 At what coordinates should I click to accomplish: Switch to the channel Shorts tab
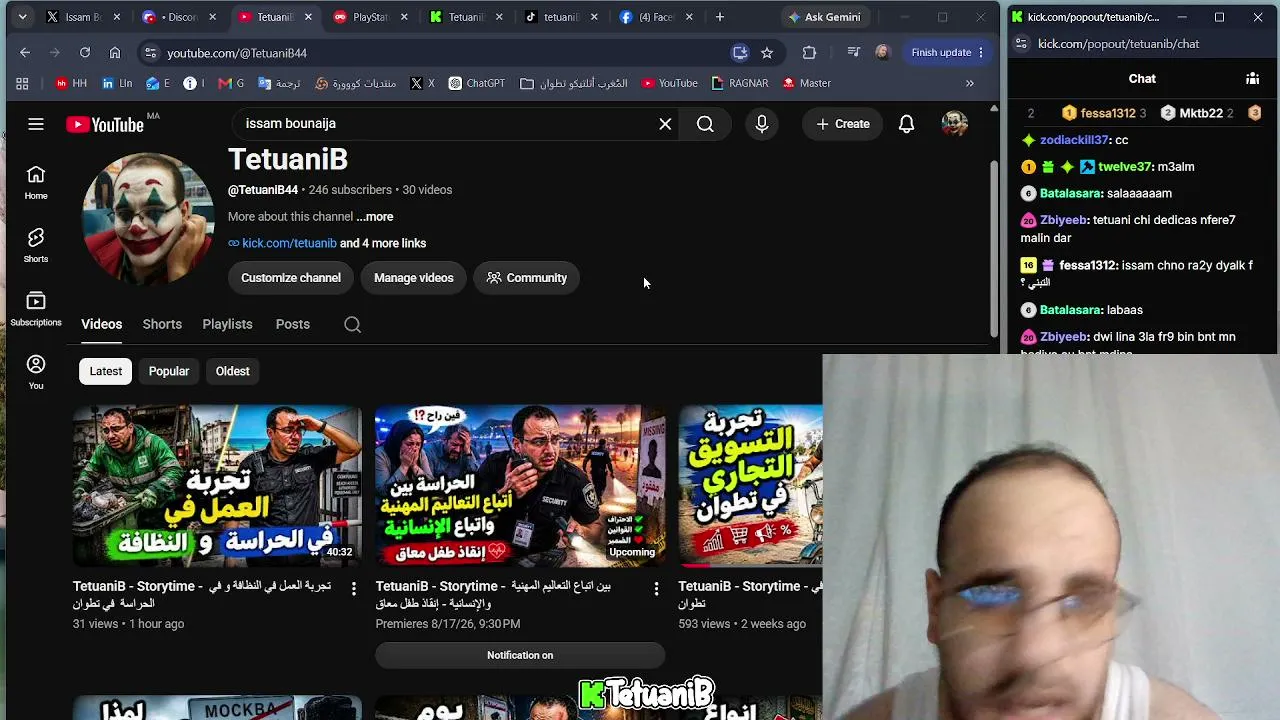click(162, 324)
